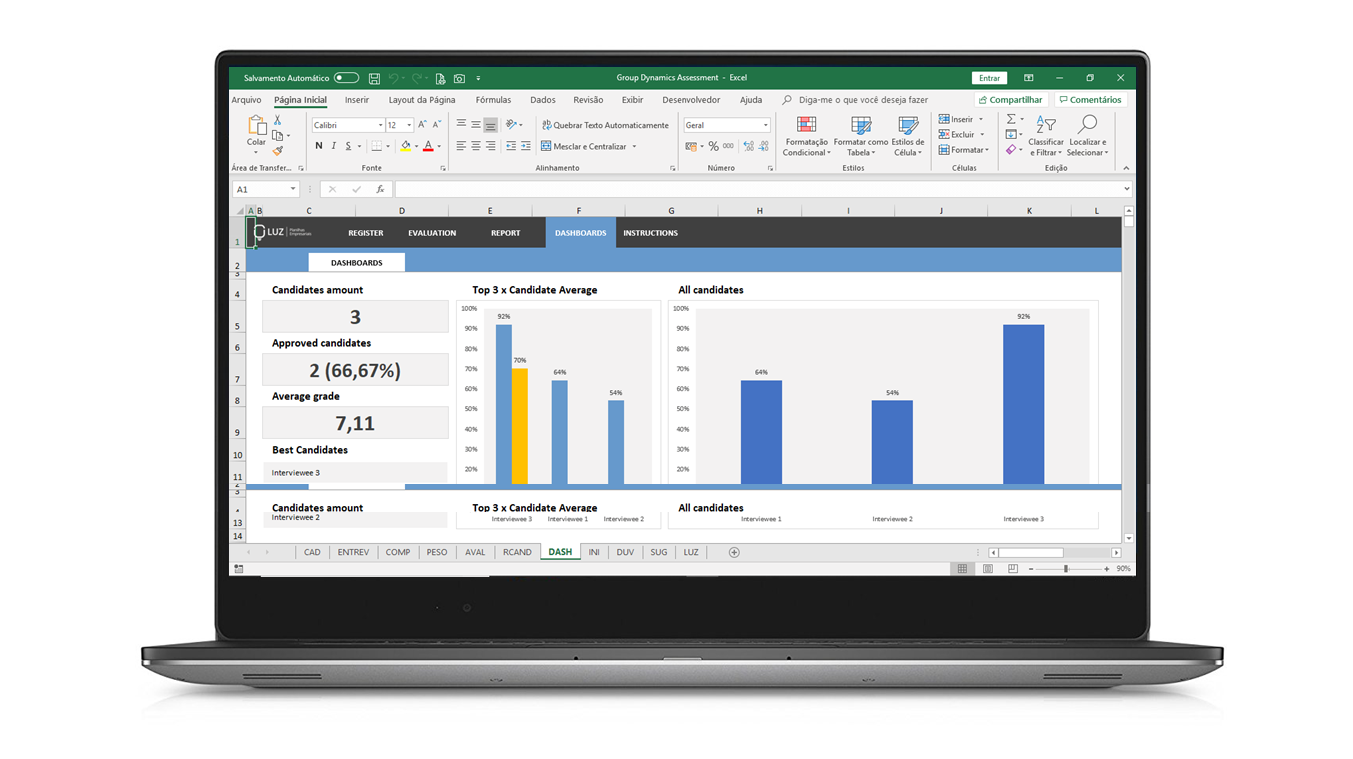Click the AutoSum (Σ) icon

click(x=1013, y=118)
